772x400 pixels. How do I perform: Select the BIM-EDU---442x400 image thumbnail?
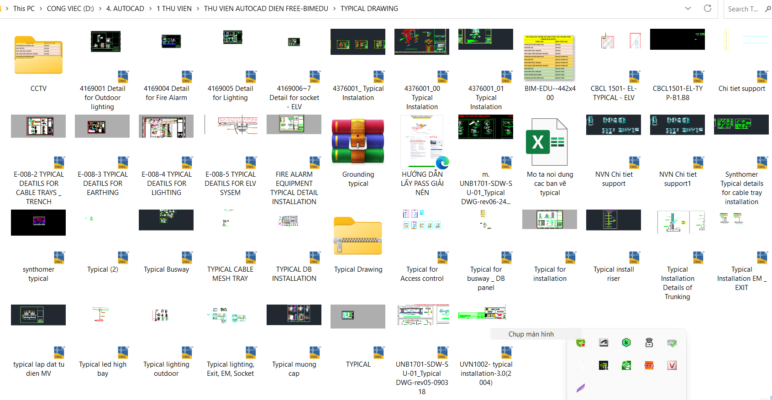[x=549, y=55]
